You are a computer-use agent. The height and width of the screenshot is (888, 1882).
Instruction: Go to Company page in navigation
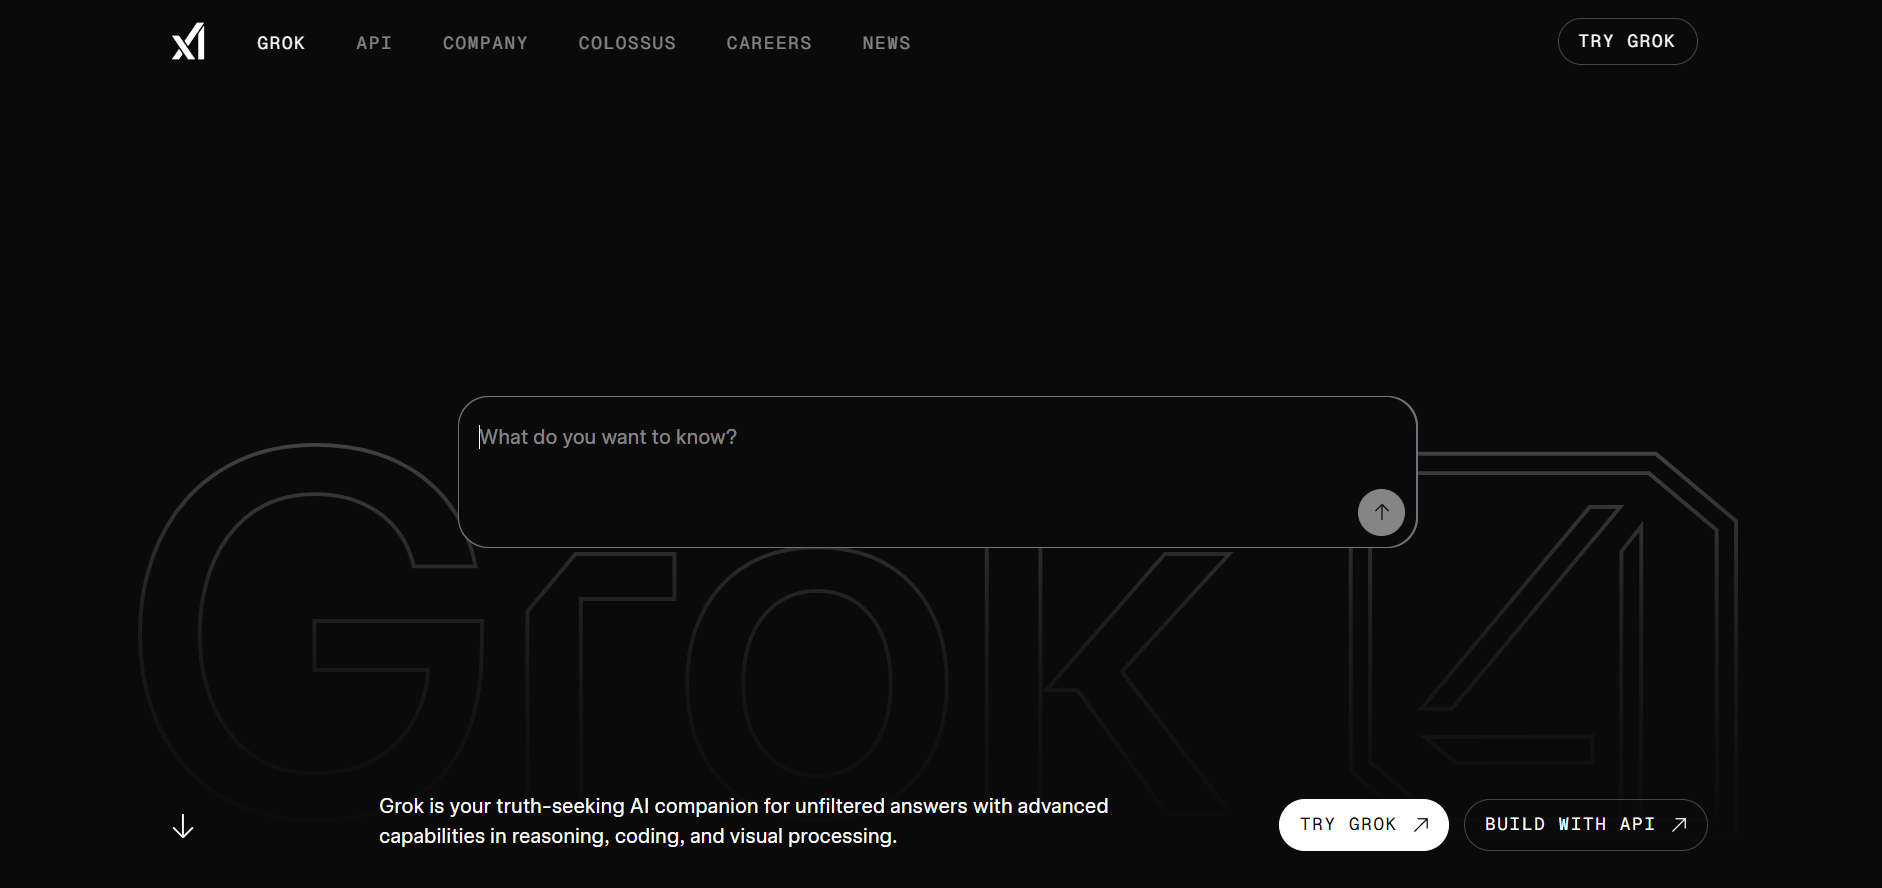point(485,43)
